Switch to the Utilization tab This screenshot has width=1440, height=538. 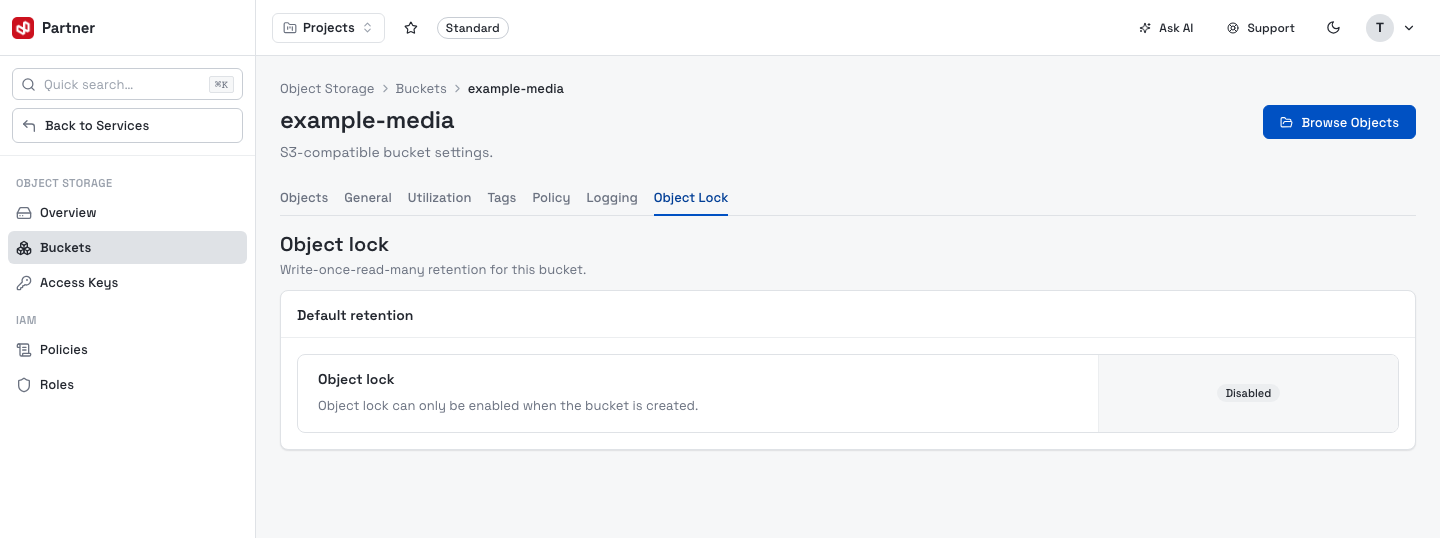[x=439, y=198]
